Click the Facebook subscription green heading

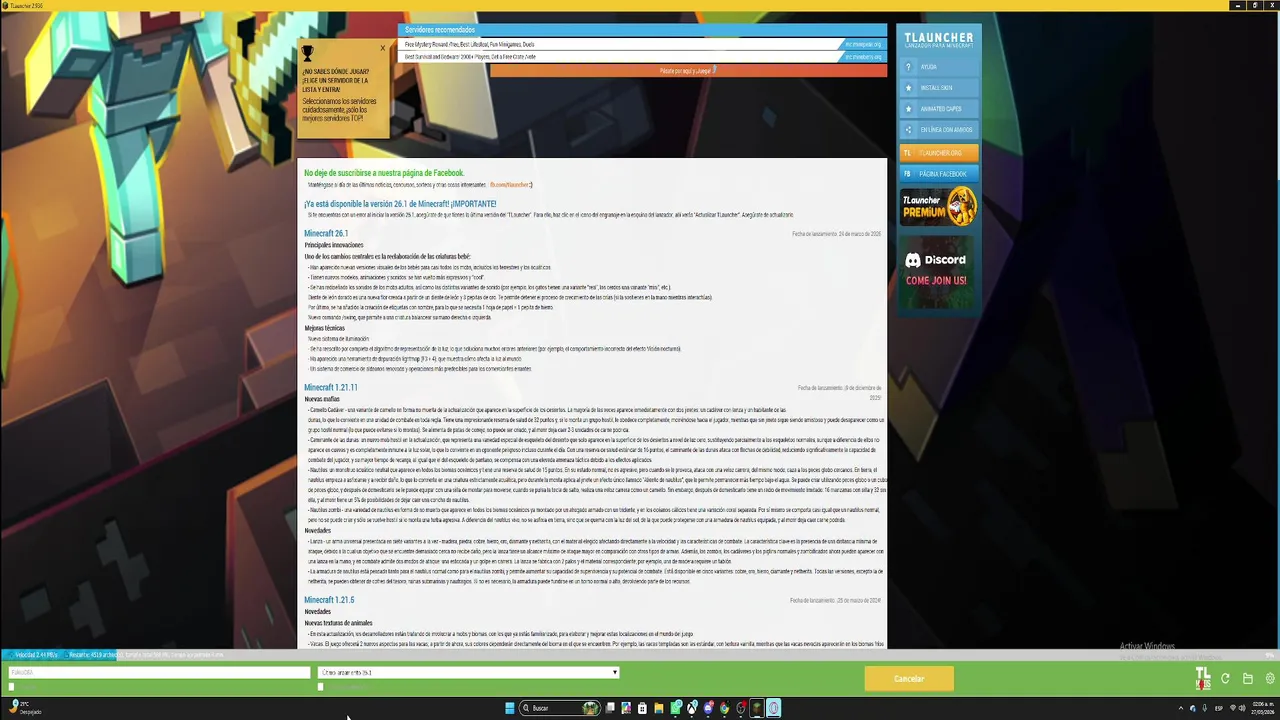[x=384, y=173]
